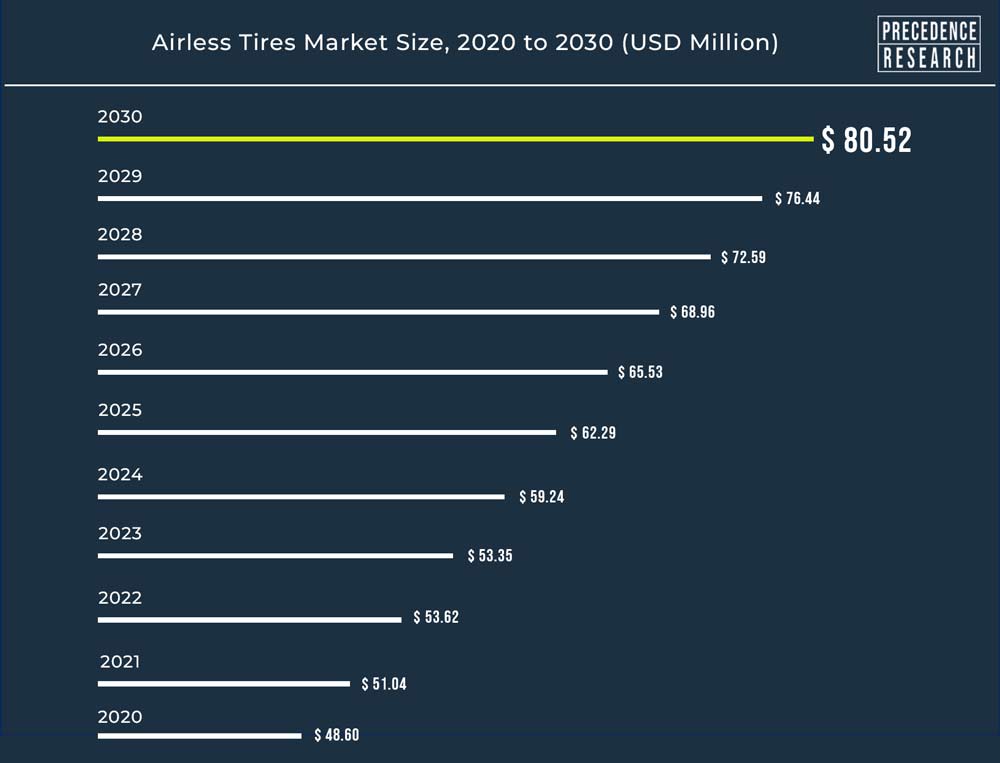1000x763 pixels.
Task: Select the 2027 year label
Action: pos(120,290)
